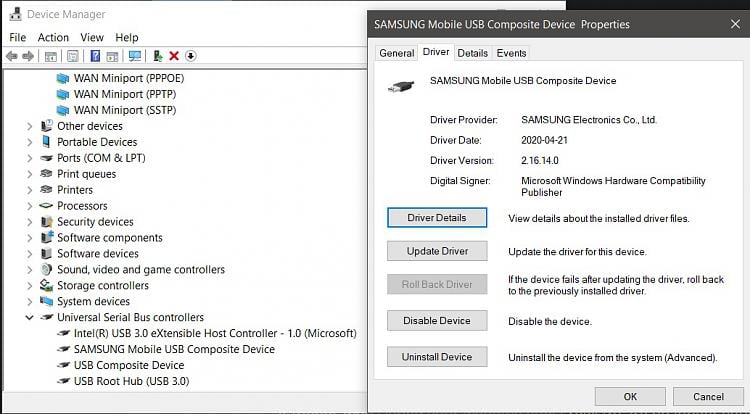Click the Ports (COM & LPT) icon
Viewport: 750px width, 414px height.
[x=46, y=158]
